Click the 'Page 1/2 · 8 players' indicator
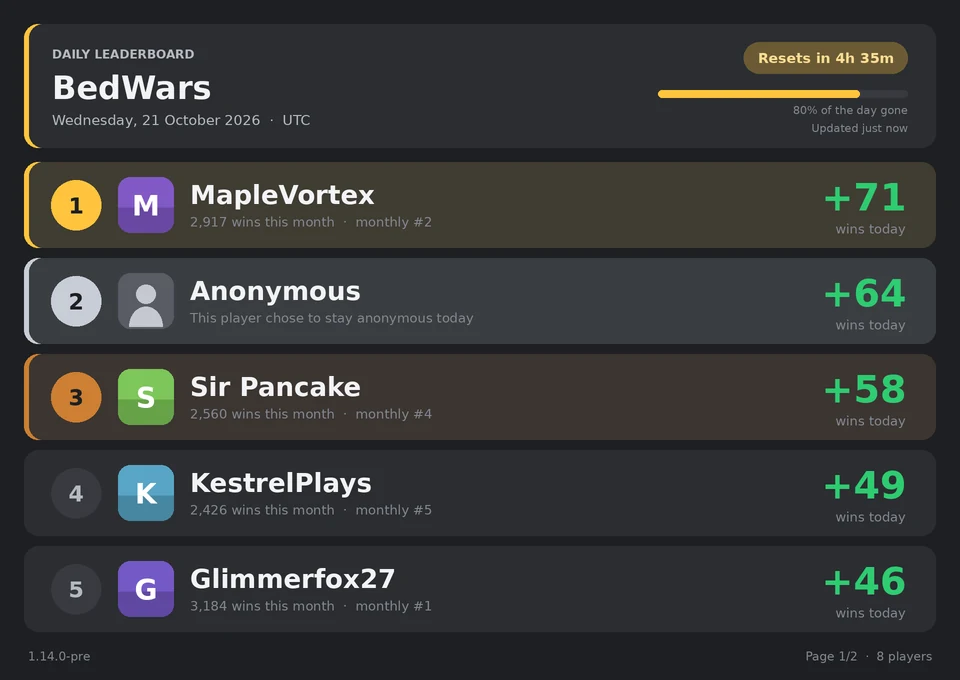Screen dimensions: 960x680 pyautogui.click(x=868, y=656)
